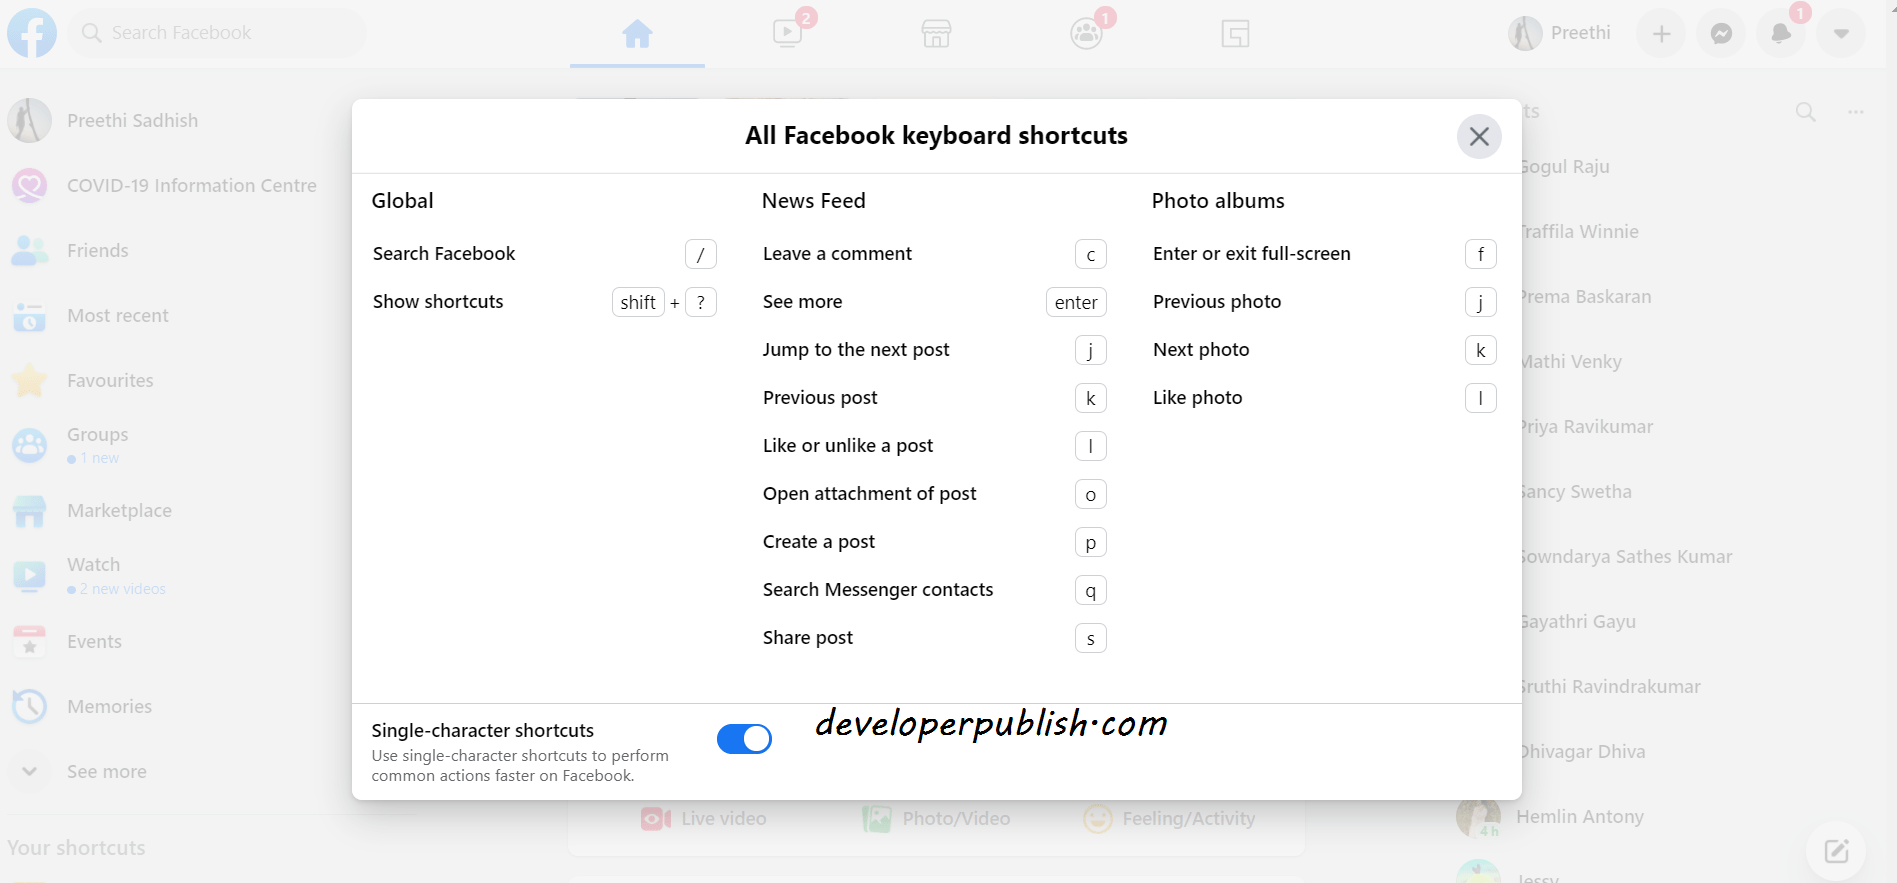1897x883 pixels.
Task: Open the compose pencil icon bottom right
Action: [x=1836, y=851]
